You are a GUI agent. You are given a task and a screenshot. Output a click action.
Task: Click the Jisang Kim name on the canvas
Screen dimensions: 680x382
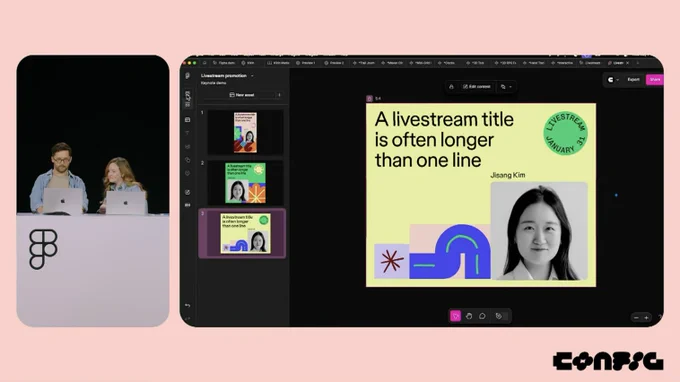[x=508, y=175]
